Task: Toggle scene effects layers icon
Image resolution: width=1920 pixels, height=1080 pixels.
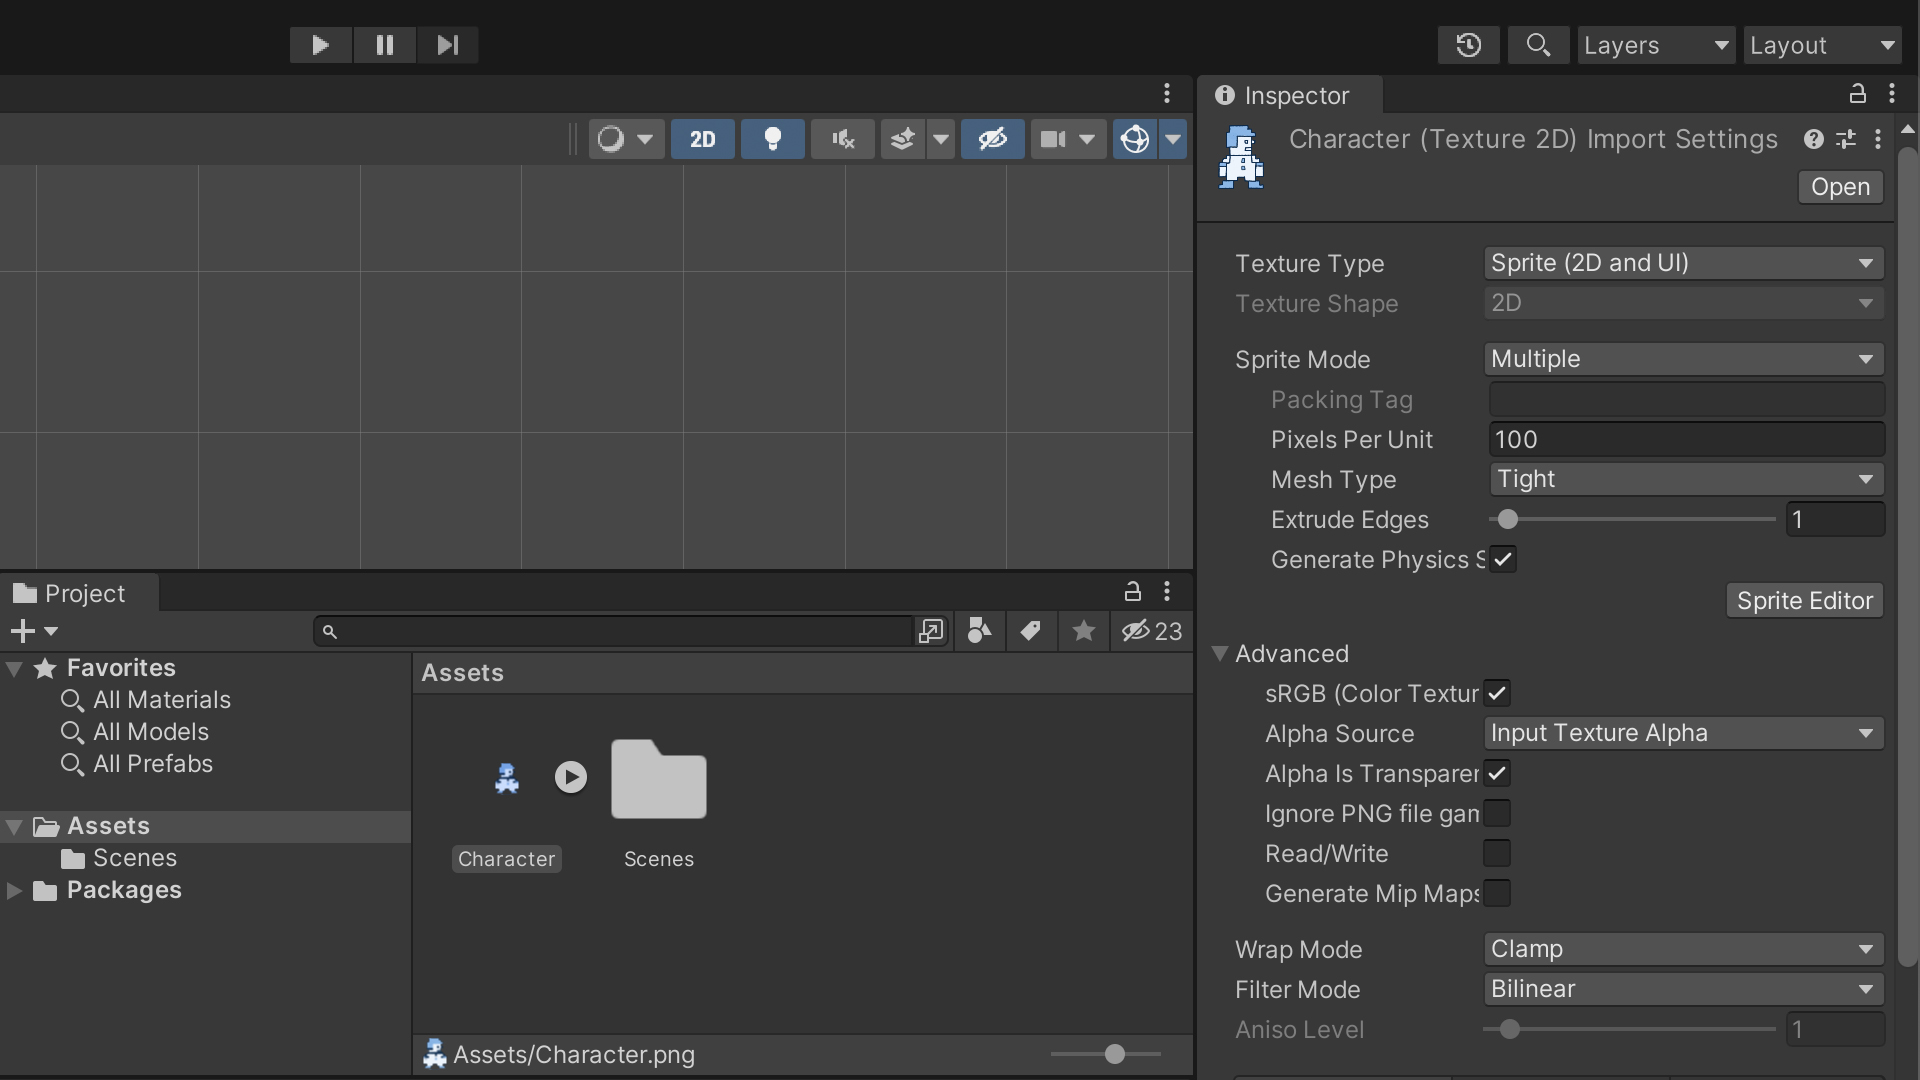Action: click(x=903, y=139)
